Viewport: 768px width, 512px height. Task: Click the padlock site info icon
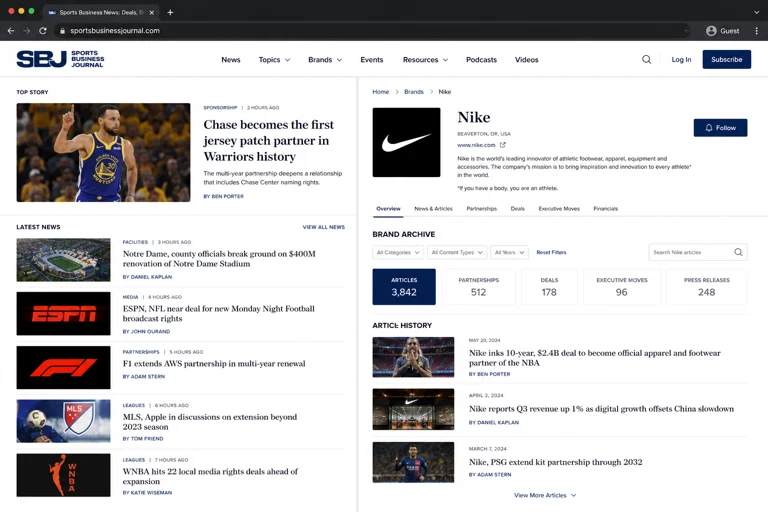(62, 30)
